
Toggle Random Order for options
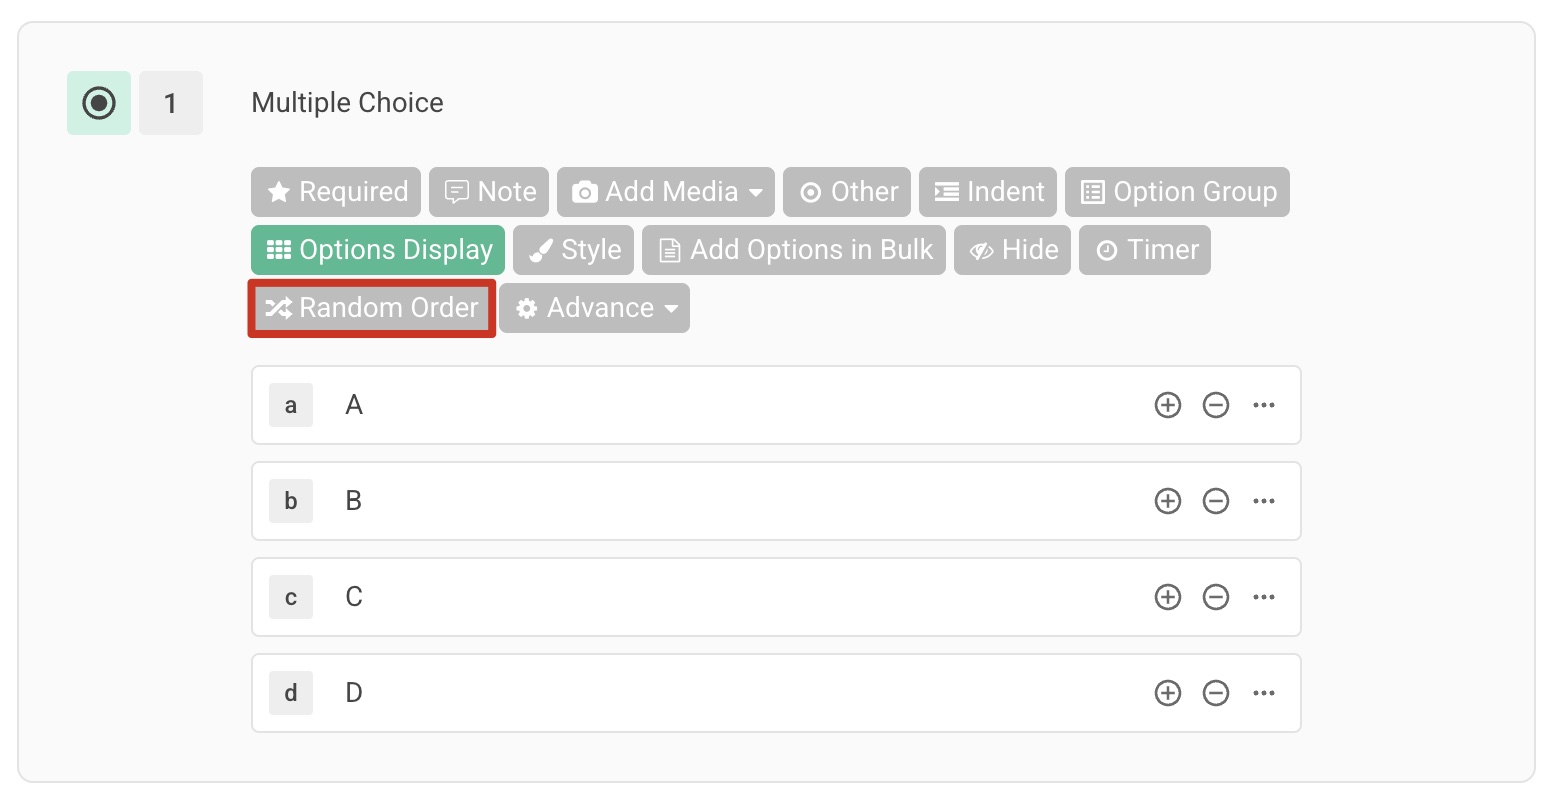point(372,308)
